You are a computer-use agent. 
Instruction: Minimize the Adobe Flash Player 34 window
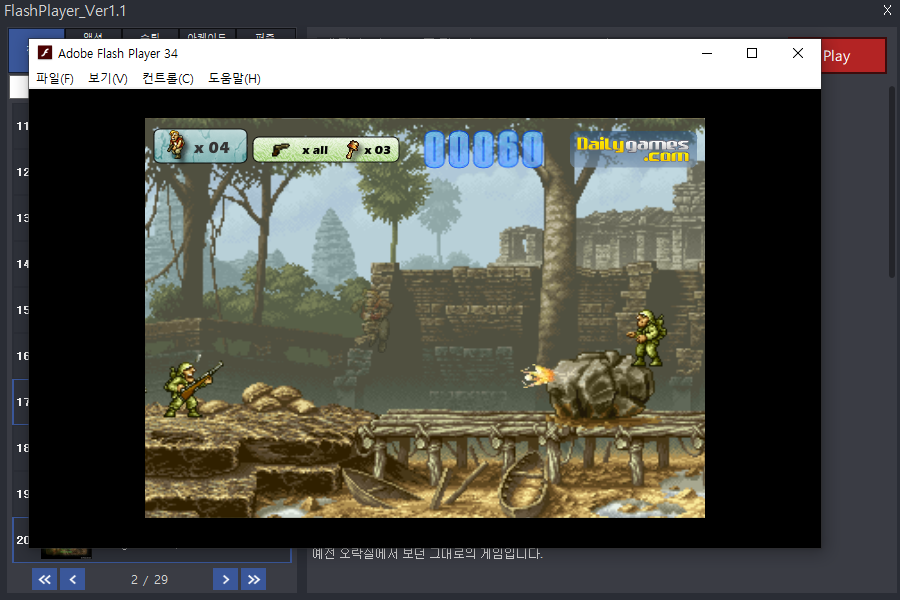(707, 53)
